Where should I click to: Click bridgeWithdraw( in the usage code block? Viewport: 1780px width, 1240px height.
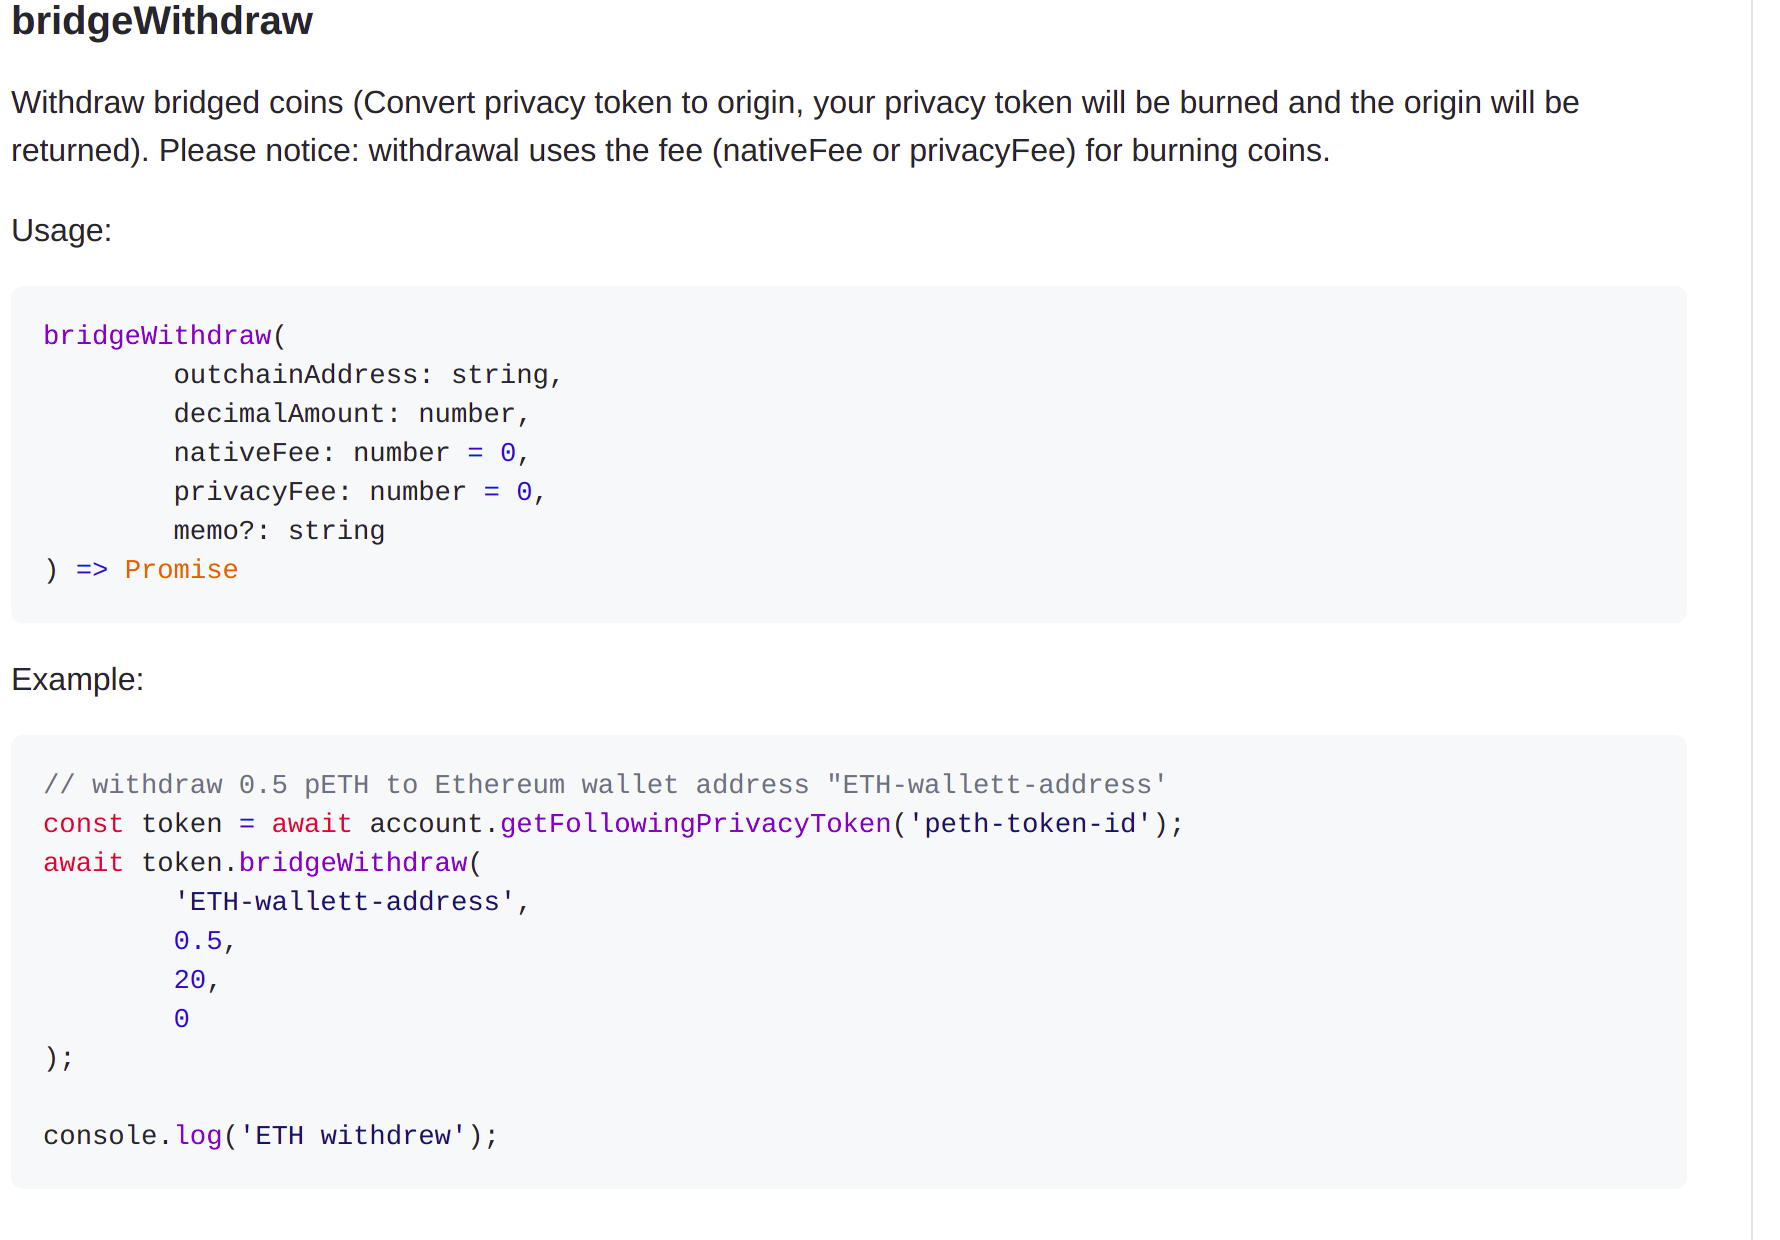coord(164,336)
